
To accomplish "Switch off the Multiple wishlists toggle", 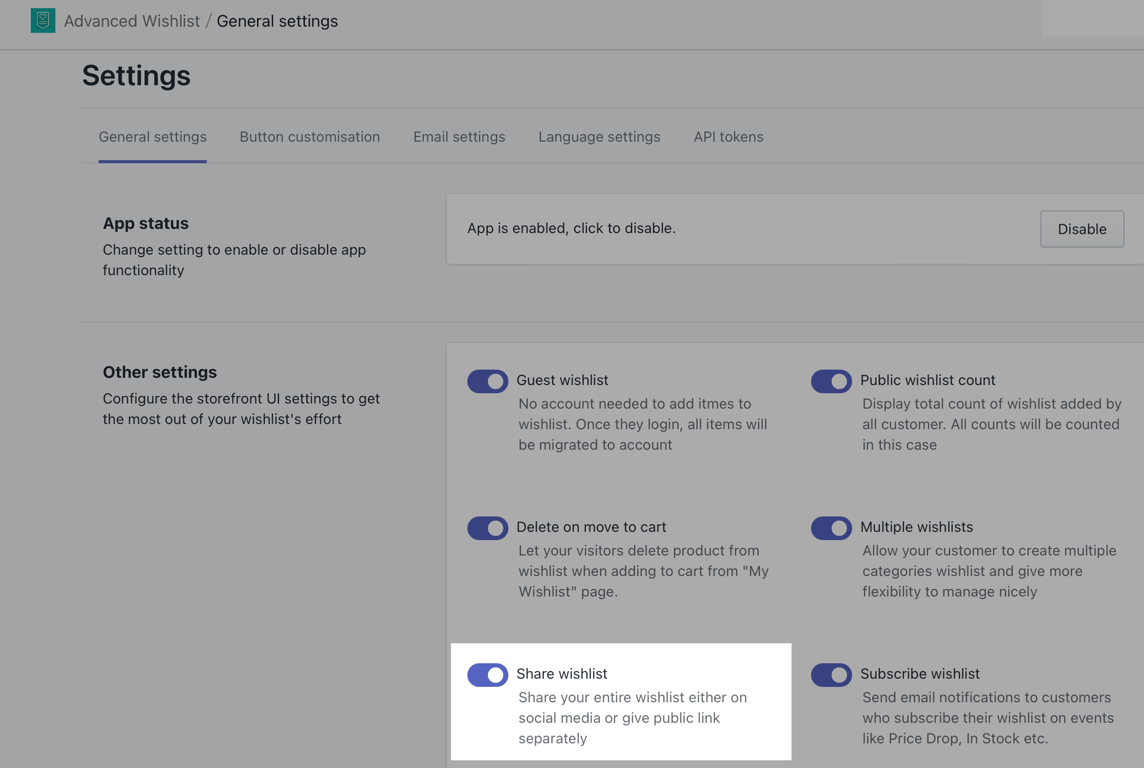I will point(831,528).
